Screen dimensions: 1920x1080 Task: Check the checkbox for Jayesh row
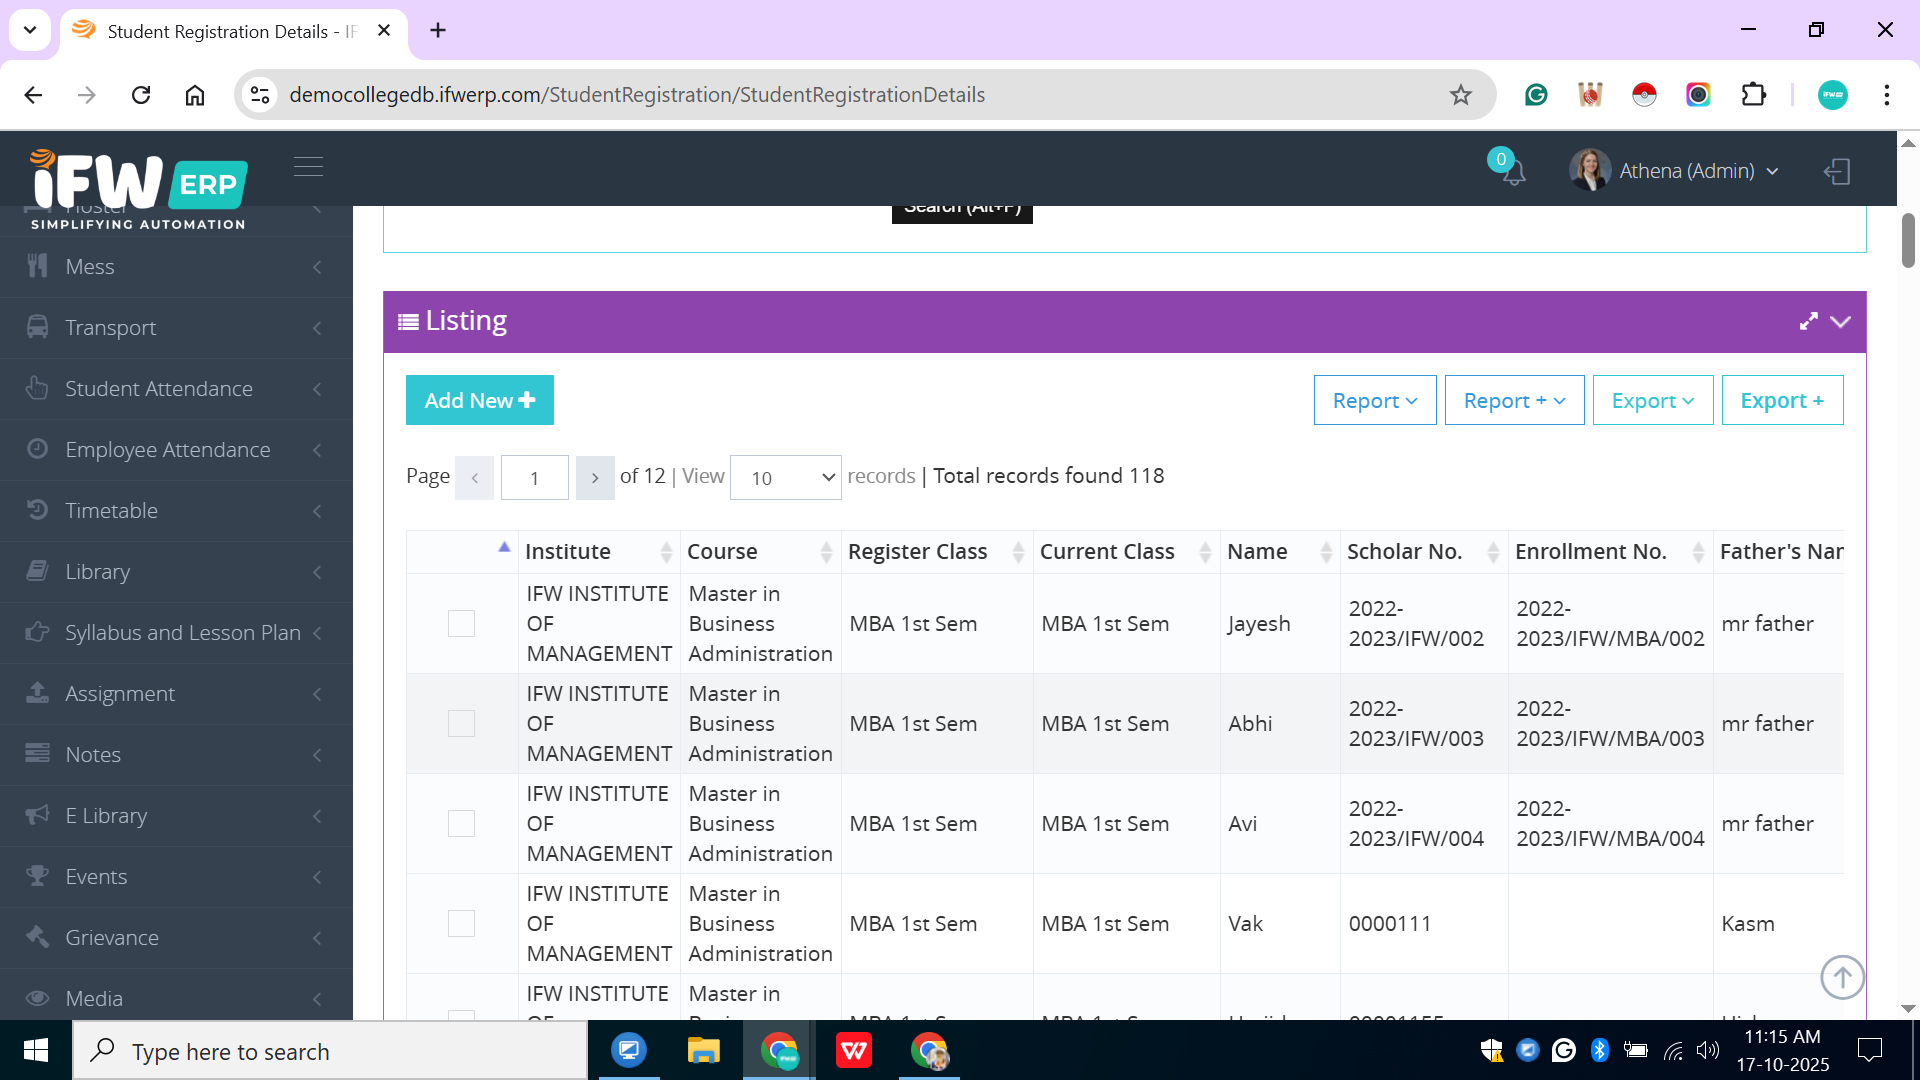pos(461,624)
